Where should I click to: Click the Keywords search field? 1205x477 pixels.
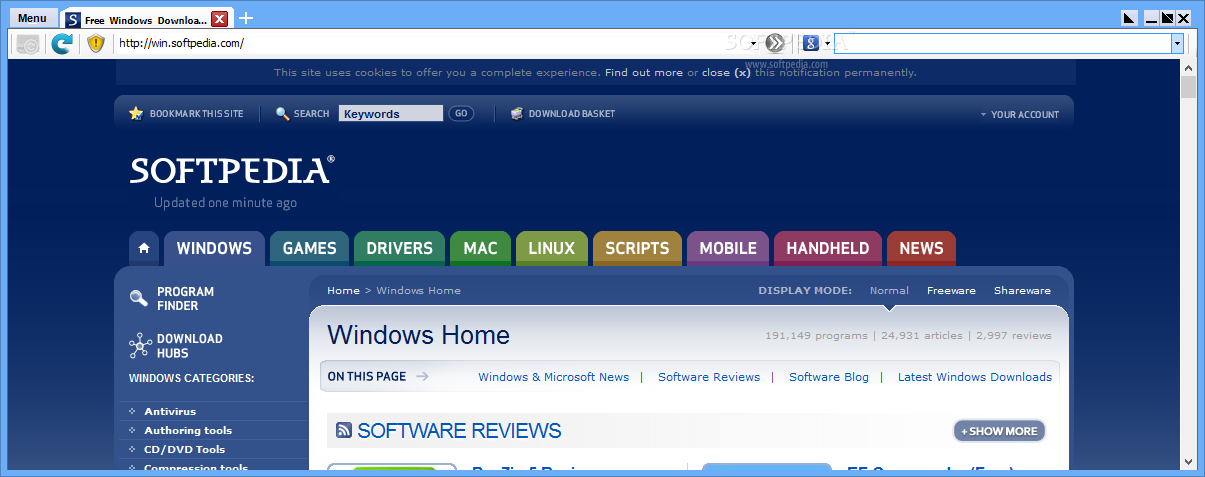click(x=391, y=114)
